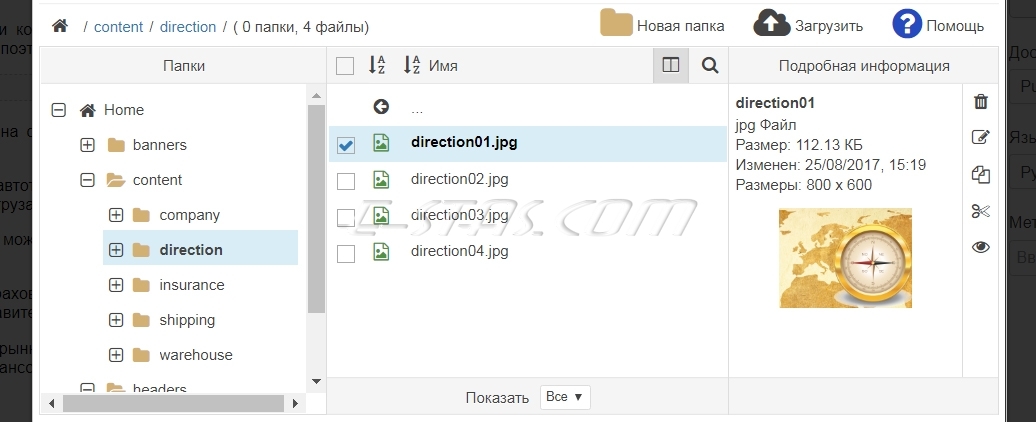Delete the file with the trash icon
Screen dimensions: 1036x422
981,101
